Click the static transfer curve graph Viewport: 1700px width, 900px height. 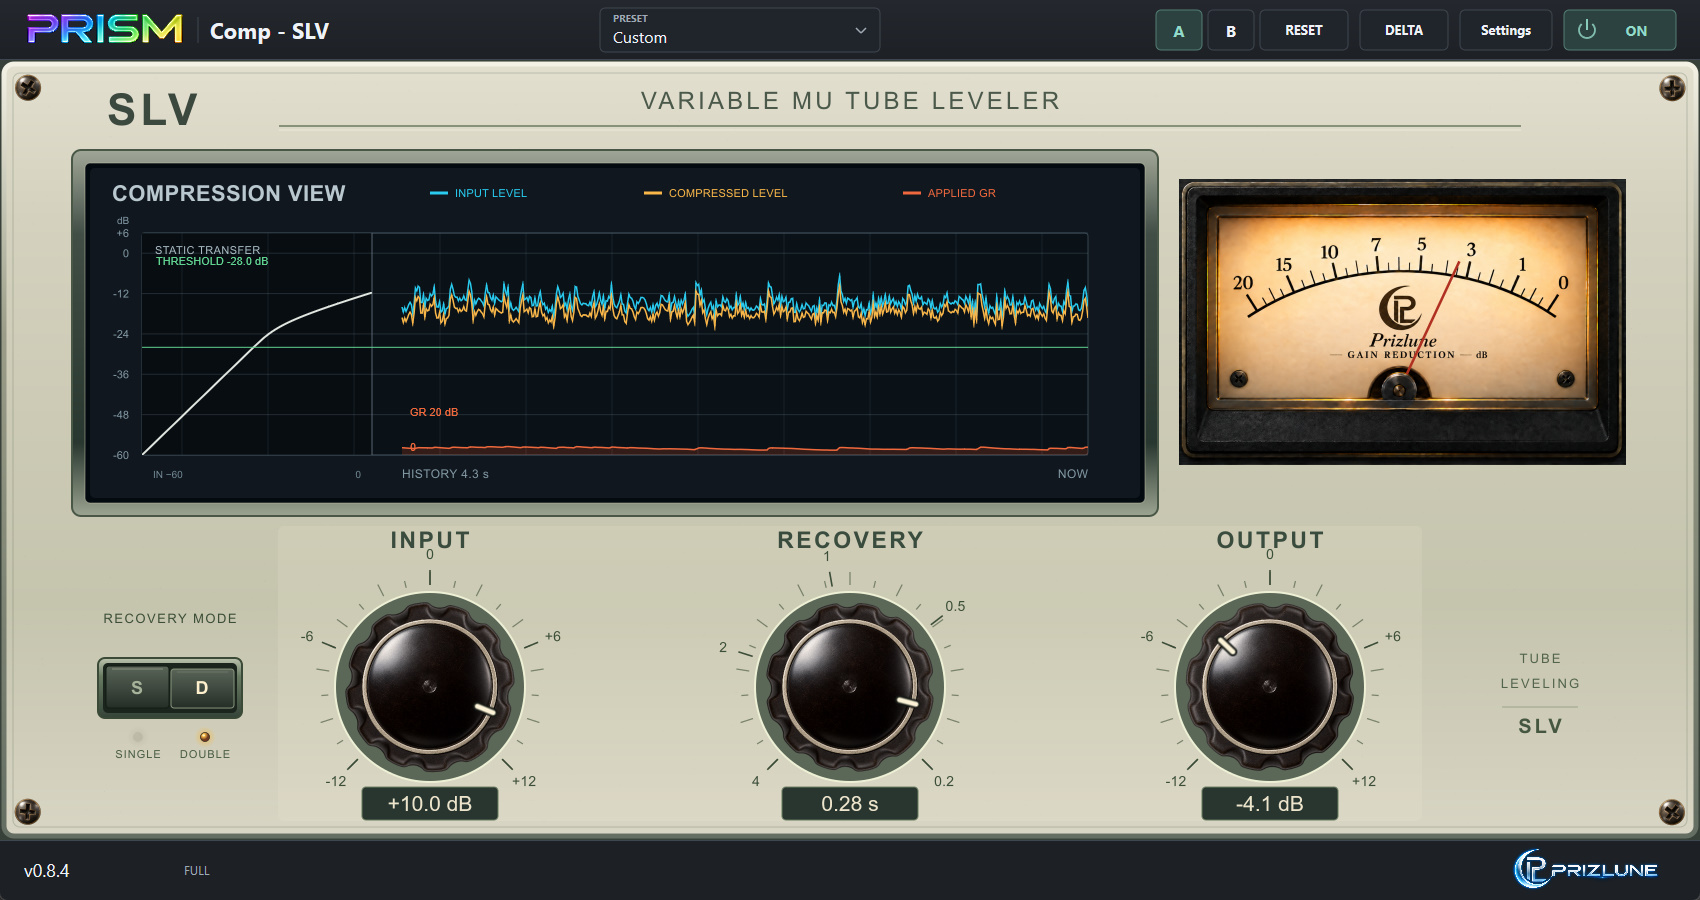[257, 344]
